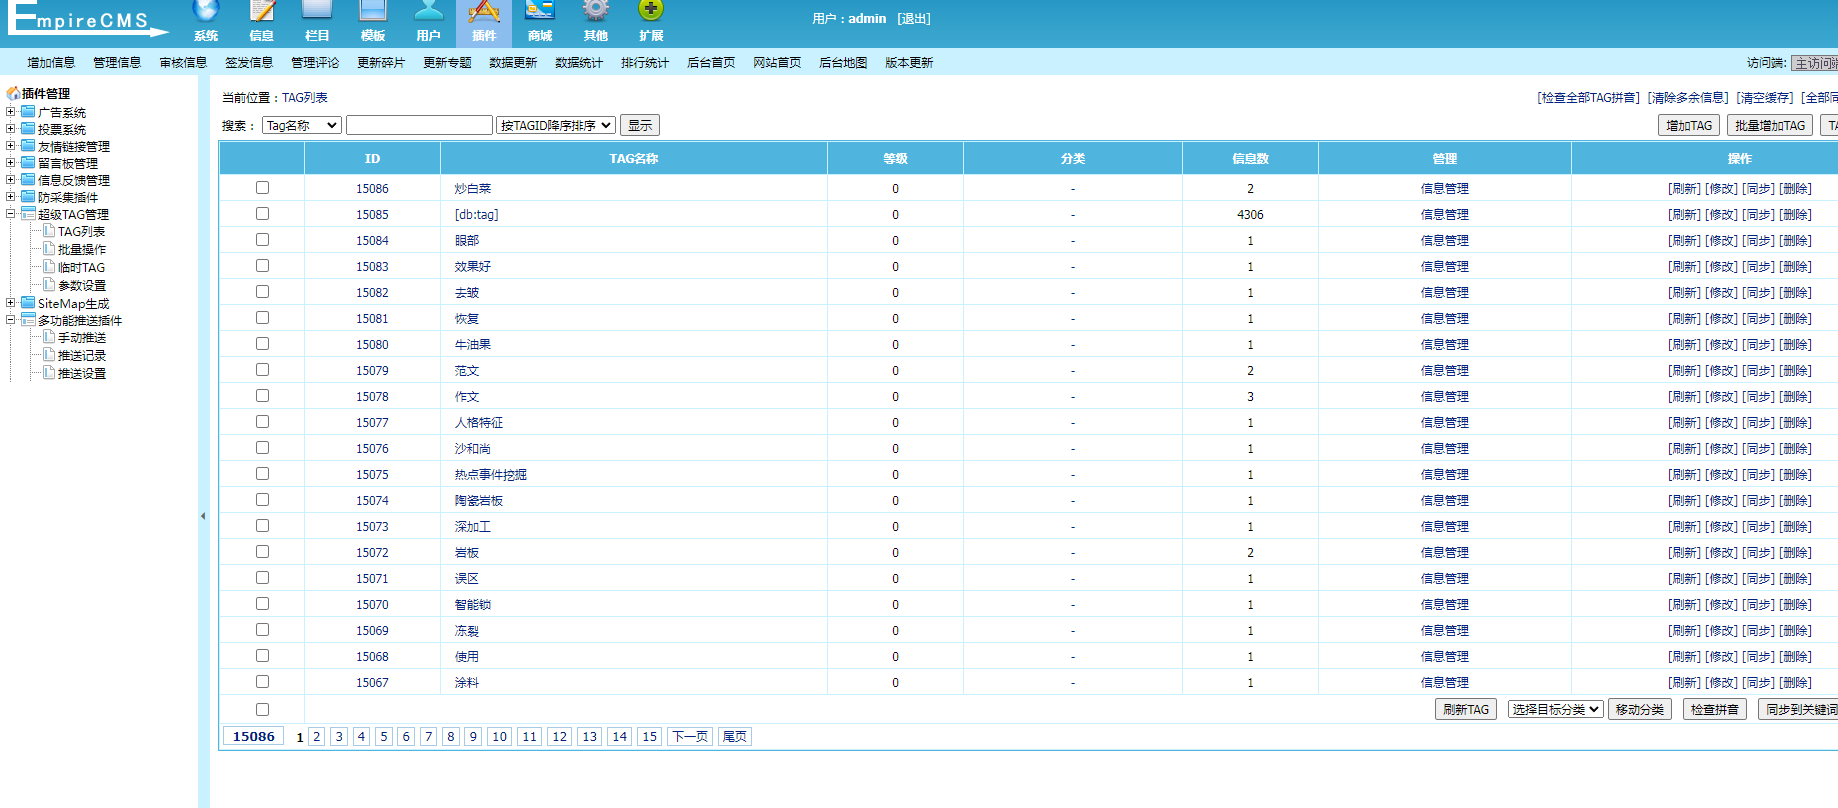Viewport: 1838px width, 808px height.
Task: Open 数据更新 in the secondary menu
Action: click(512, 62)
